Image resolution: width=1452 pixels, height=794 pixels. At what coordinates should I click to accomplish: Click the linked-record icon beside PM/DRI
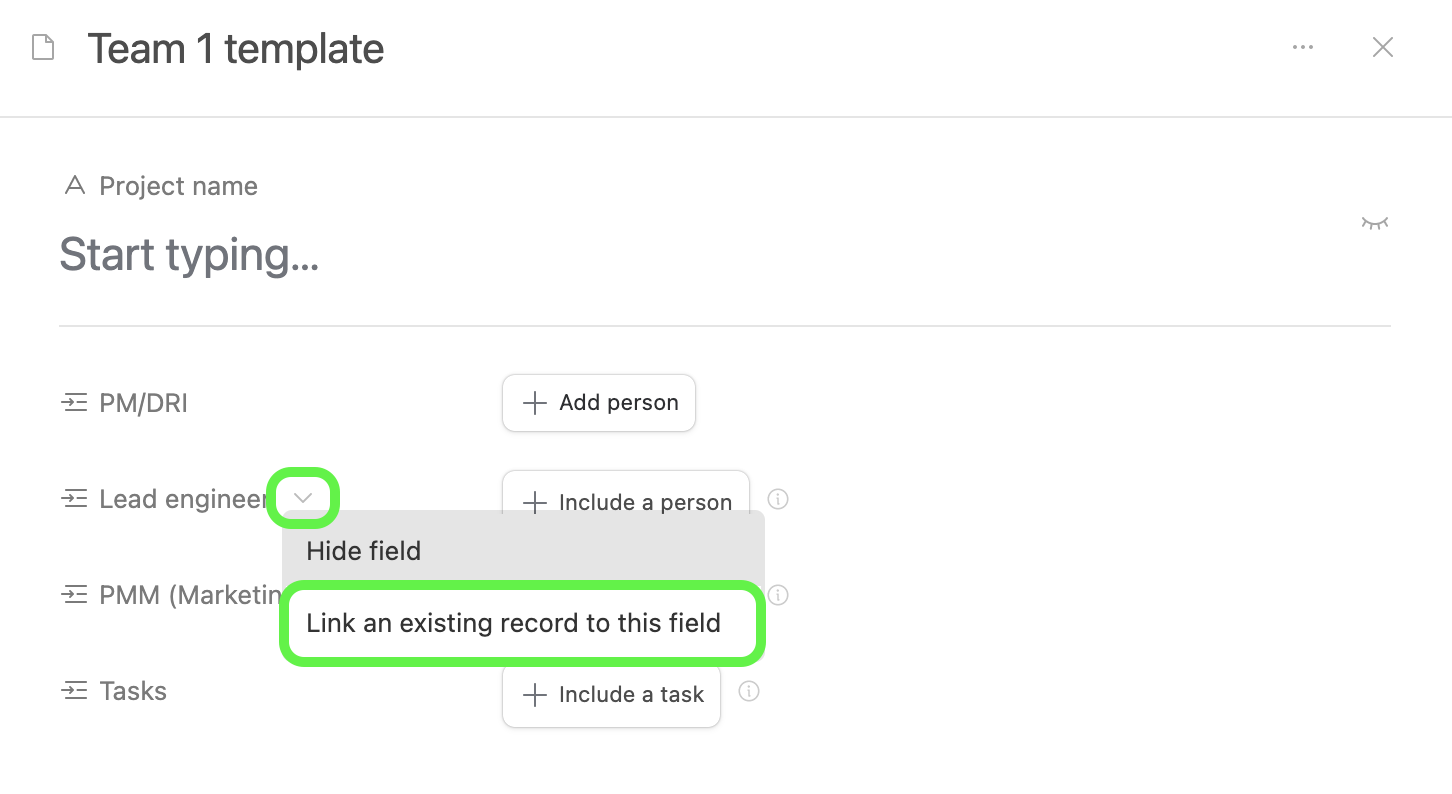pyautogui.click(x=74, y=403)
